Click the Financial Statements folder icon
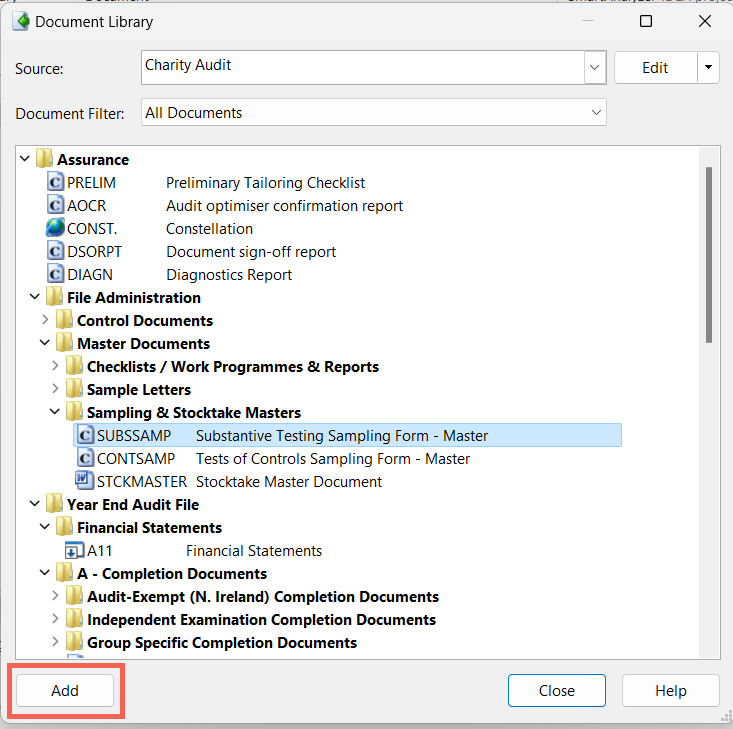This screenshot has height=729, width=733. click(64, 527)
